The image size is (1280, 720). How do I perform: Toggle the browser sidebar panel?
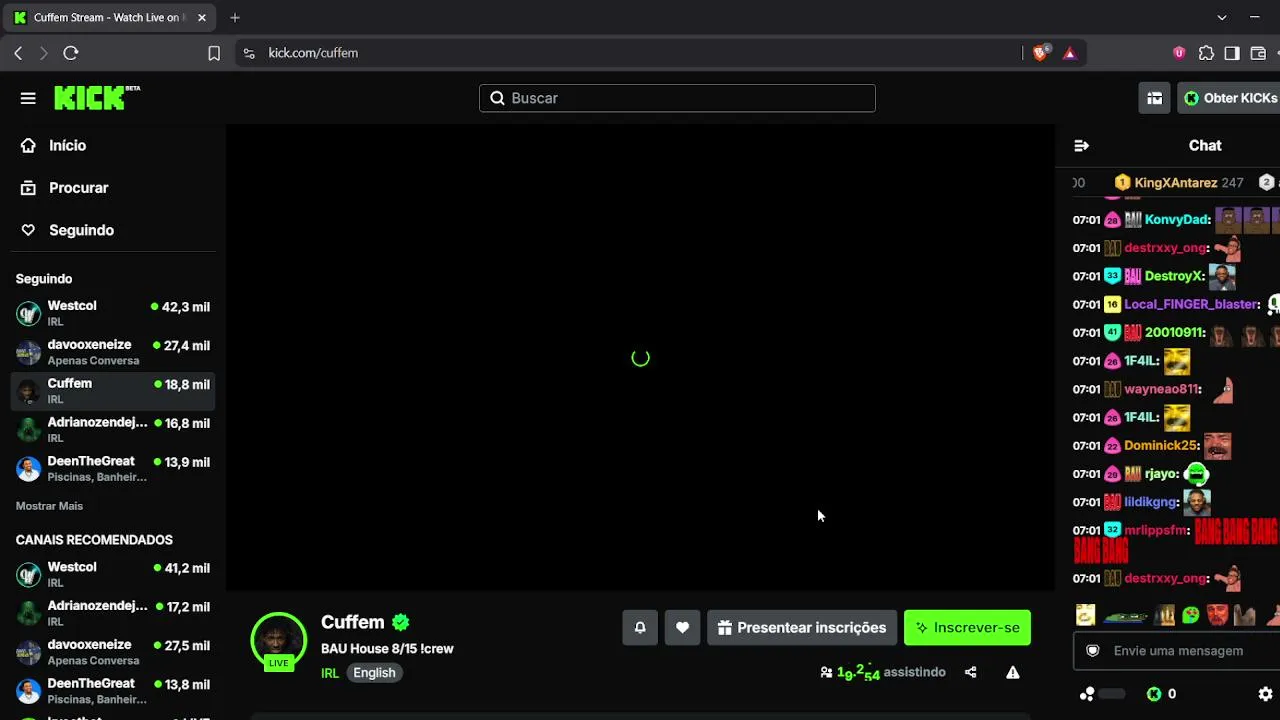(1232, 53)
